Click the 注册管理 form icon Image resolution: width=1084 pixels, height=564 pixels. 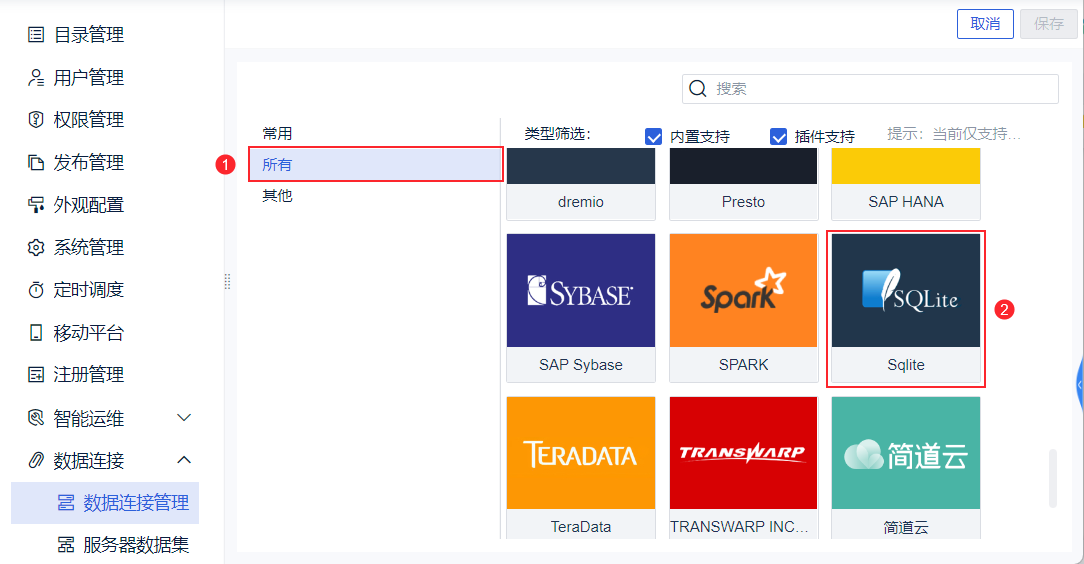[36, 375]
